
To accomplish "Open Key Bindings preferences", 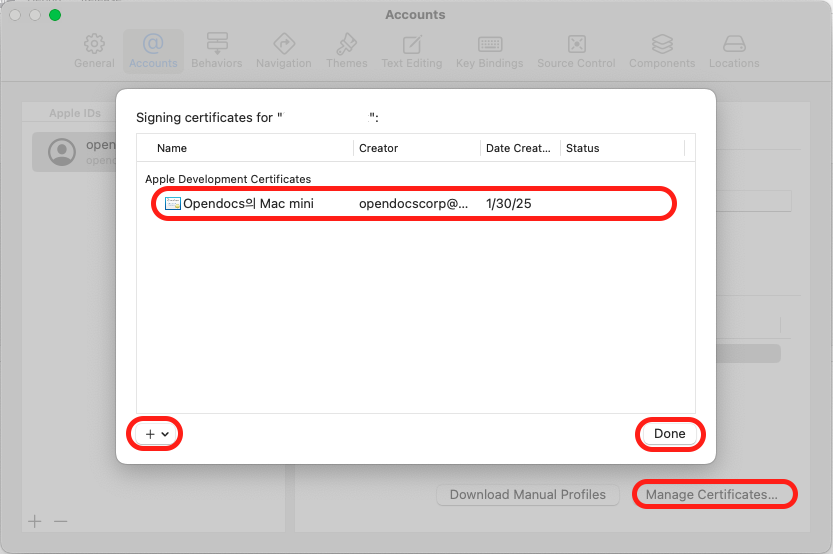I will pos(489,52).
